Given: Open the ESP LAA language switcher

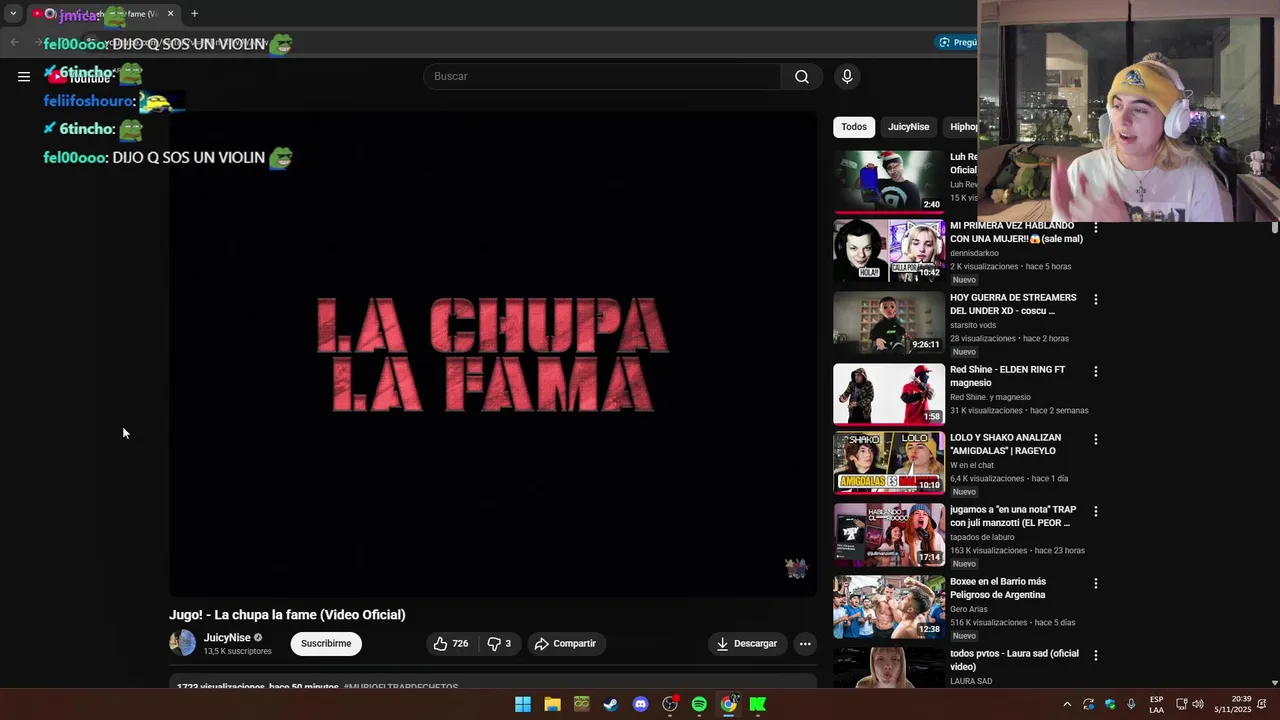Looking at the screenshot, I should [x=1156, y=704].
